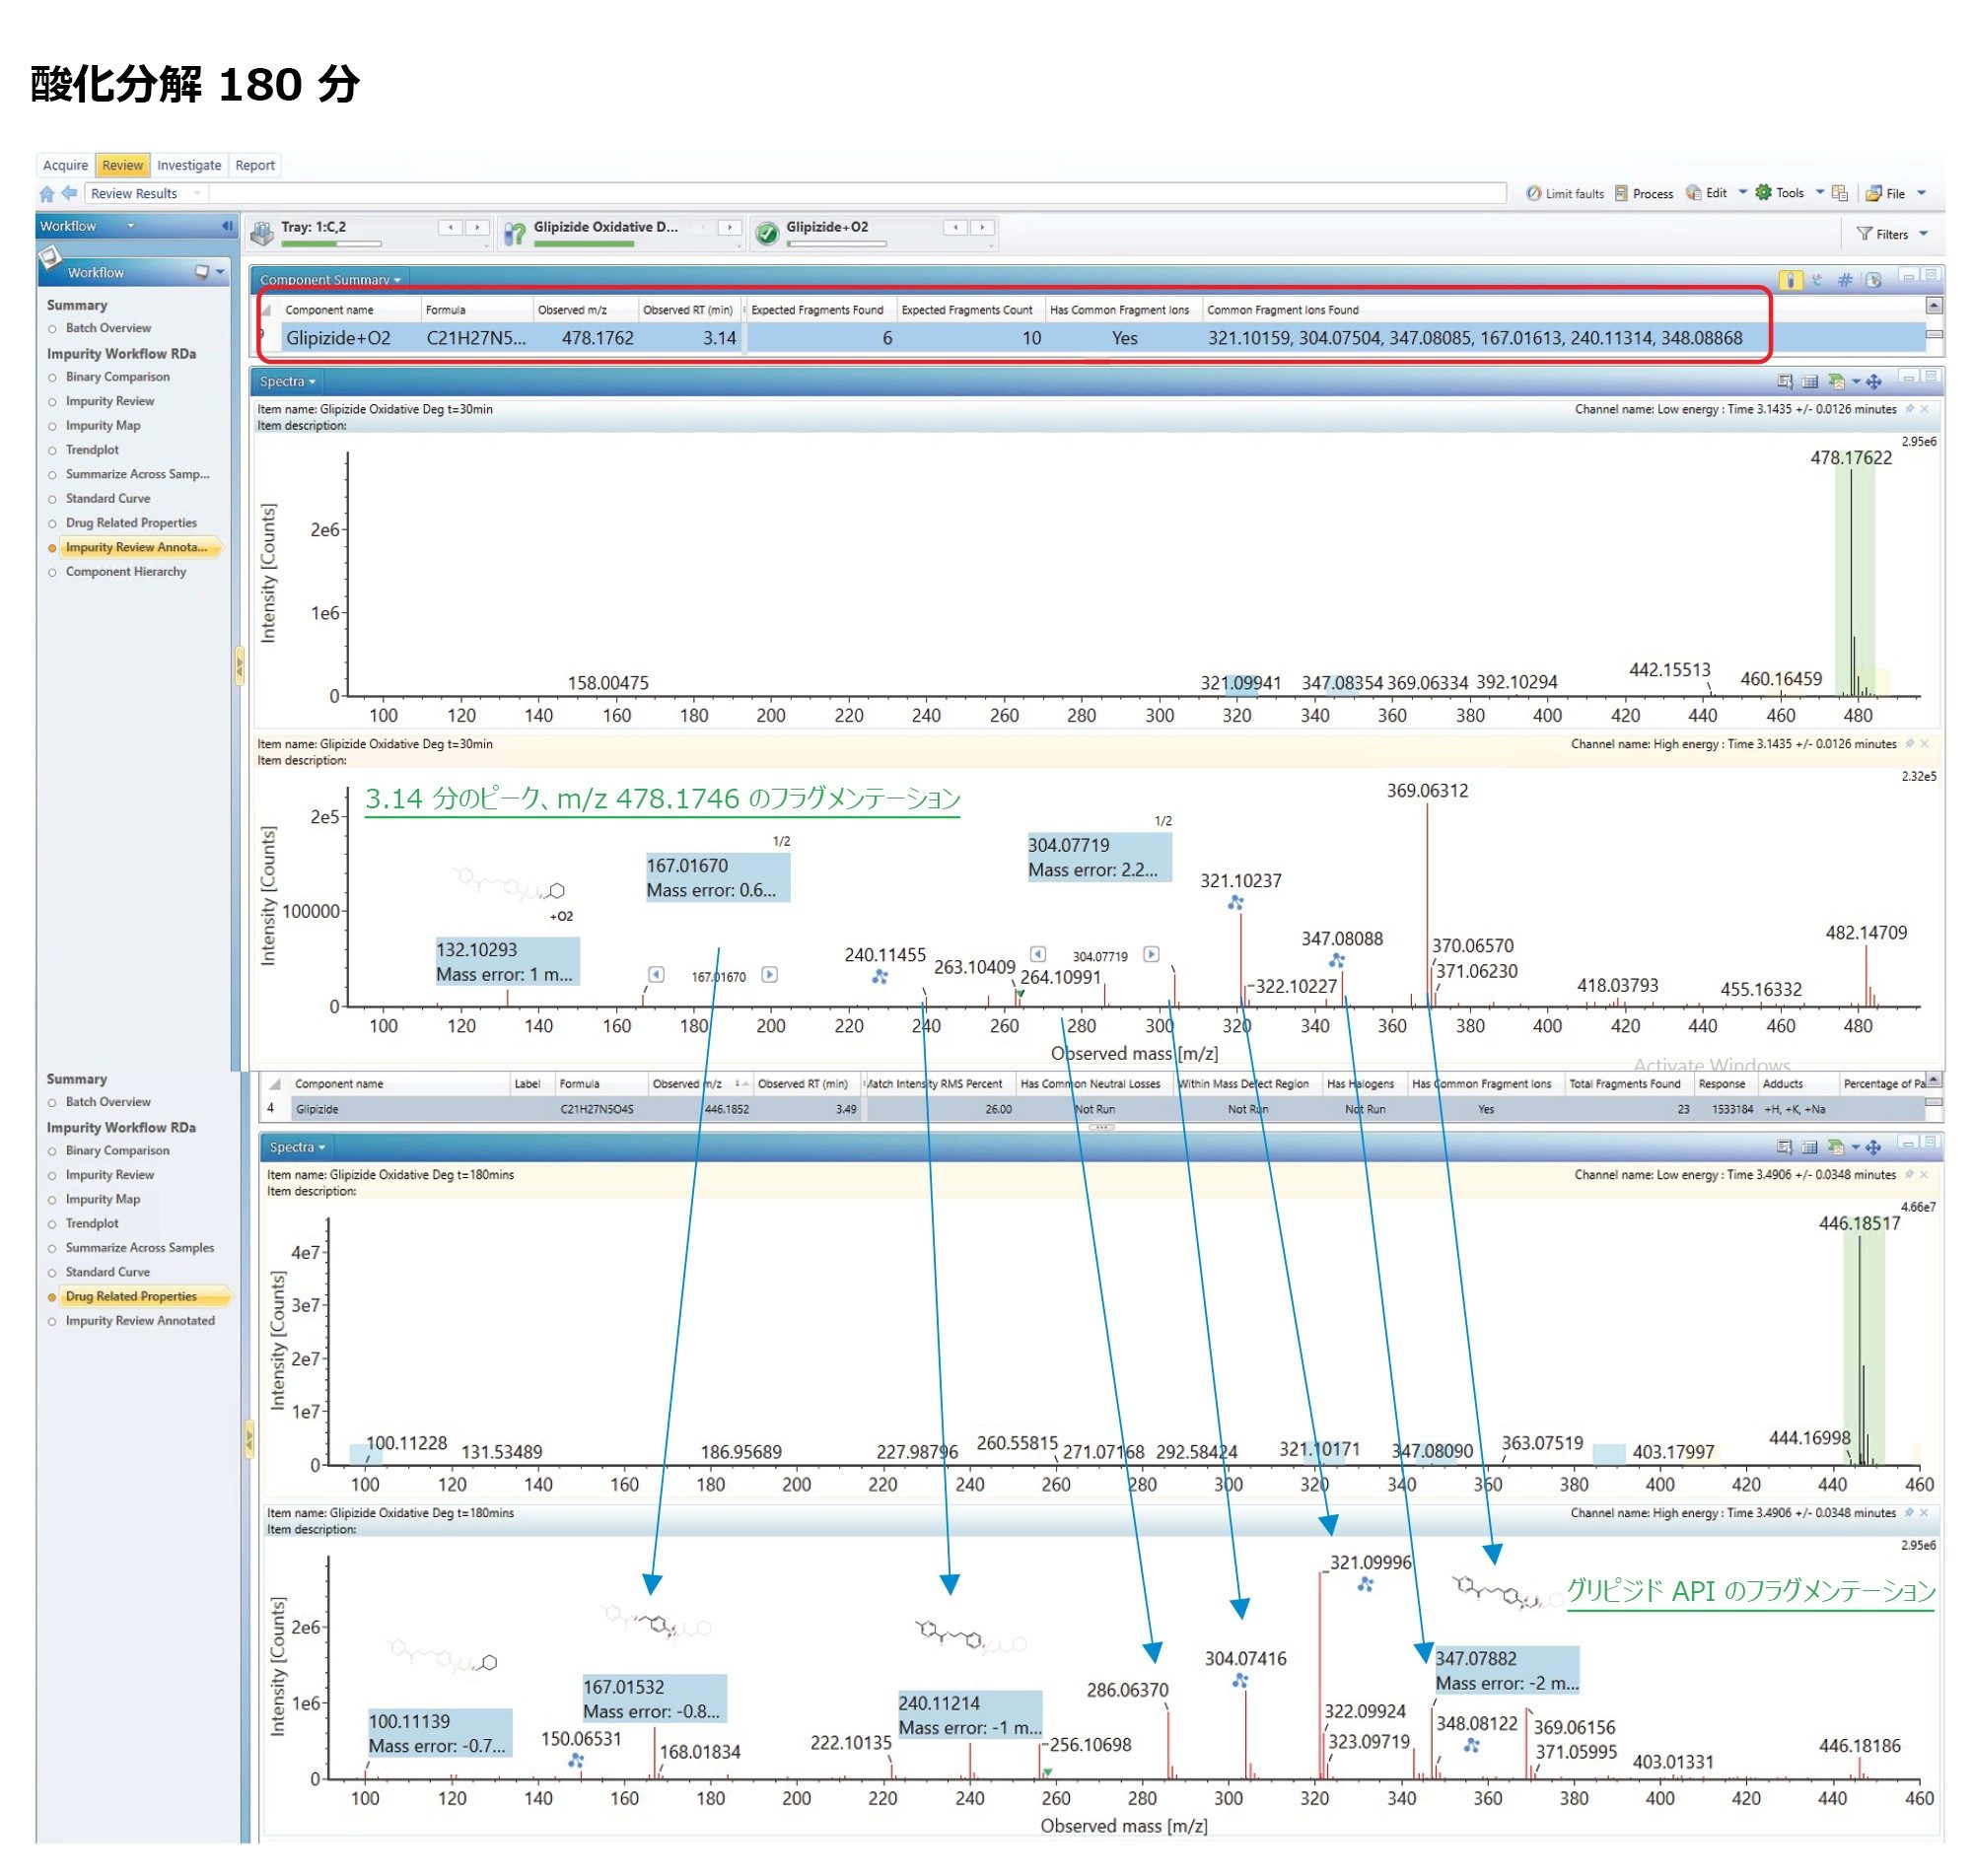Select Trendplot in upper workflow list
This screenshot has height=1876, width=1972.
(92, 450)
